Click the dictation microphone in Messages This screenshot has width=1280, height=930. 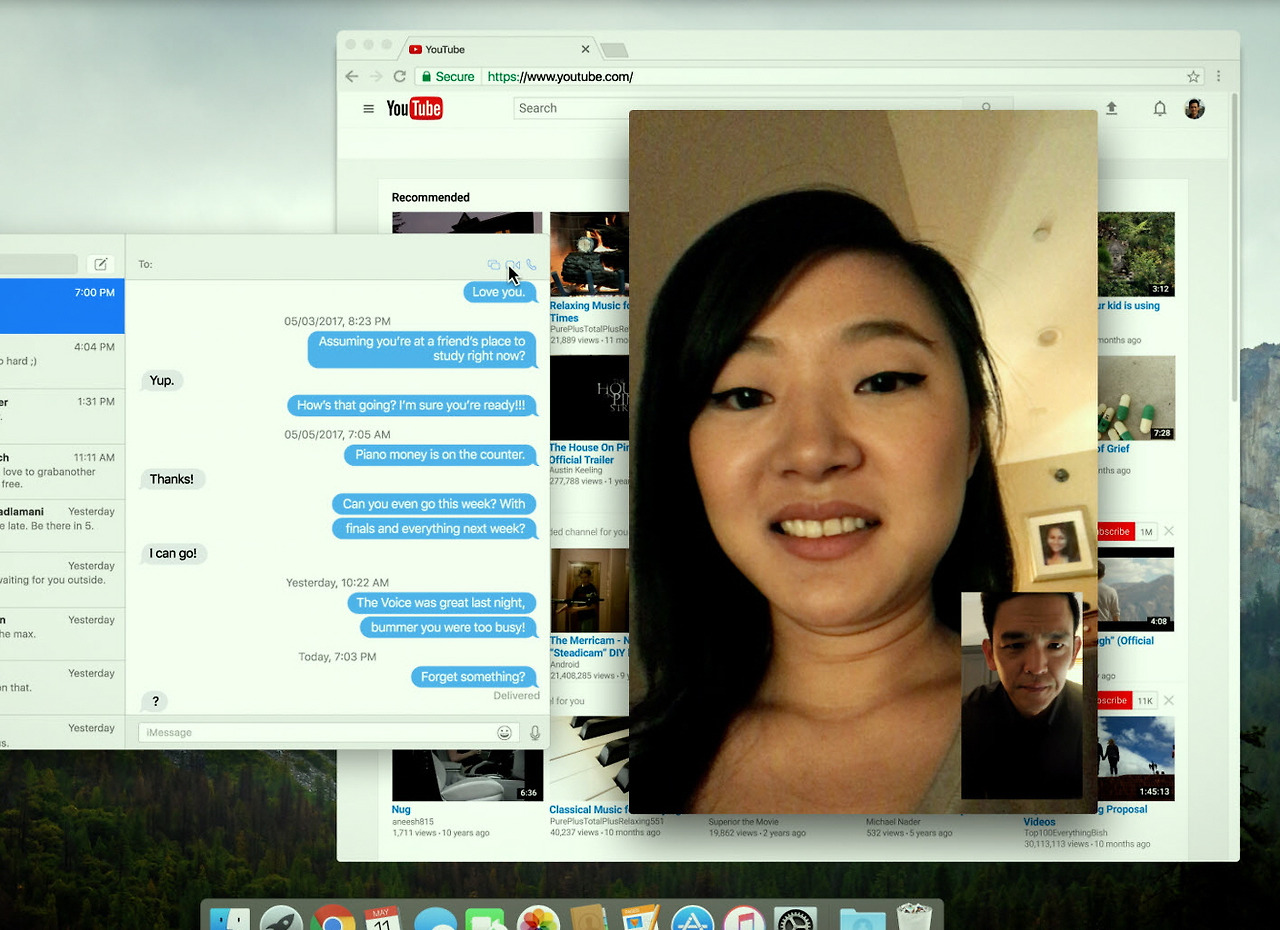point(535,733)
